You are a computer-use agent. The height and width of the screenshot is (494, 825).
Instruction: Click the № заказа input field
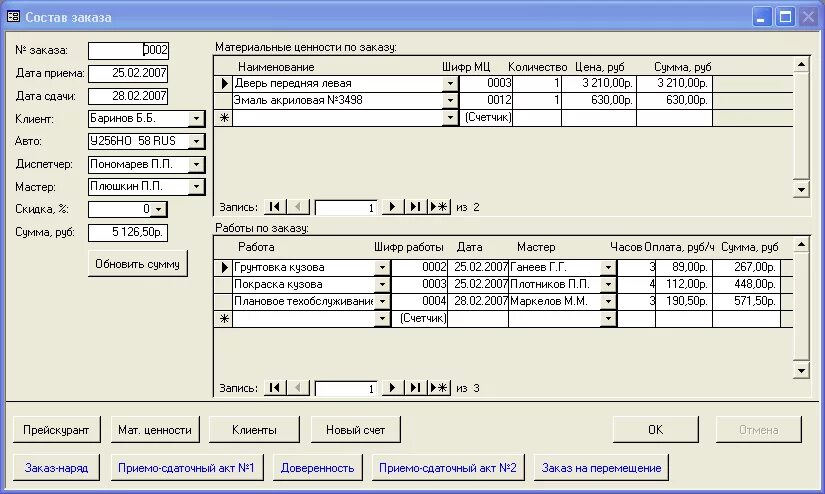pyautogui.click(x=128, y=51)
